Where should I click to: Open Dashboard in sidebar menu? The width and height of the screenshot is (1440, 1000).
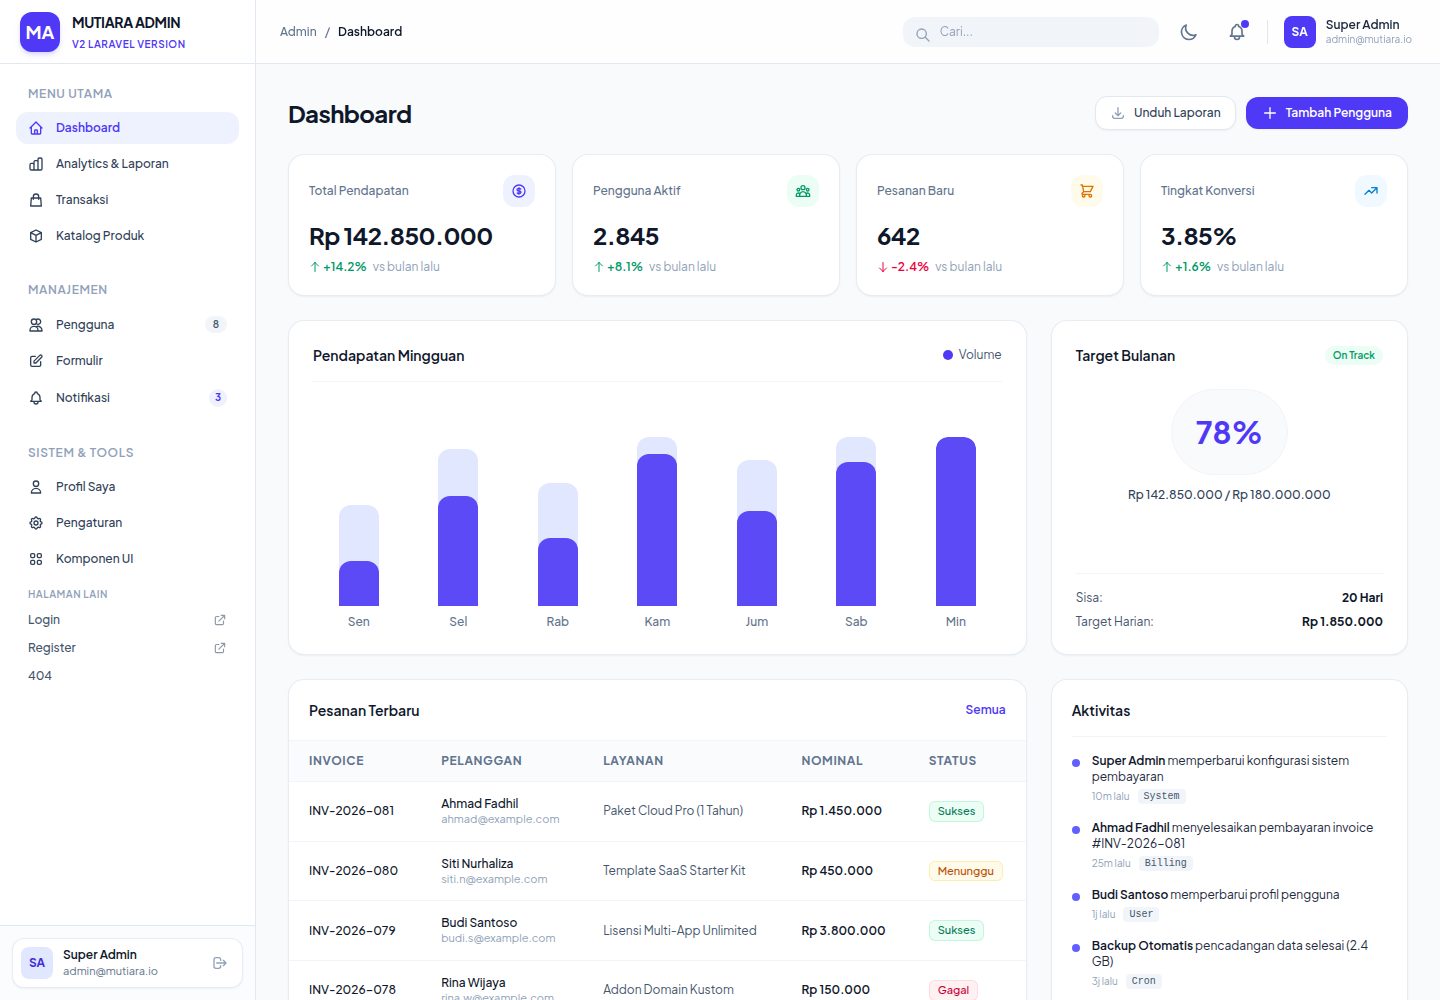click(x=127, y=128)
